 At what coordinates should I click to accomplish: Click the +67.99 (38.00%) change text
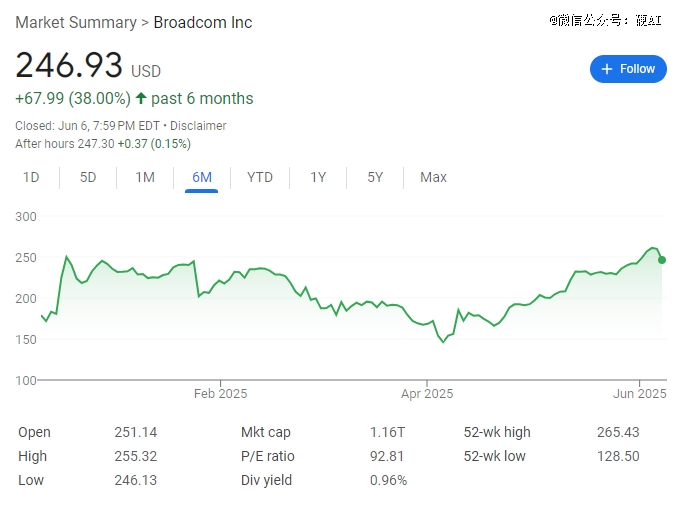73,98
